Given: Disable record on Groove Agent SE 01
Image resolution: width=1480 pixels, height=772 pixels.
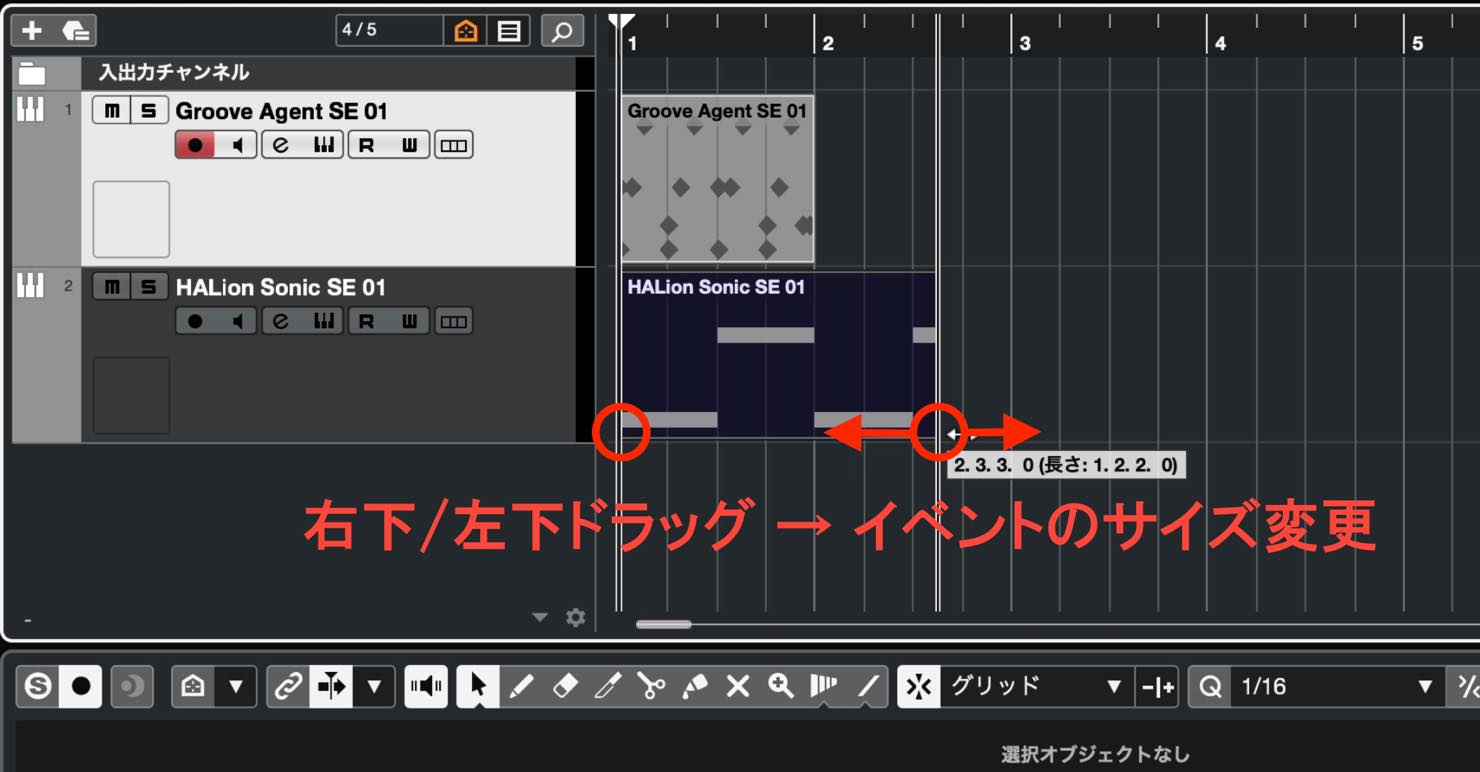Looking at the screenshot, I should coord(195,145).
